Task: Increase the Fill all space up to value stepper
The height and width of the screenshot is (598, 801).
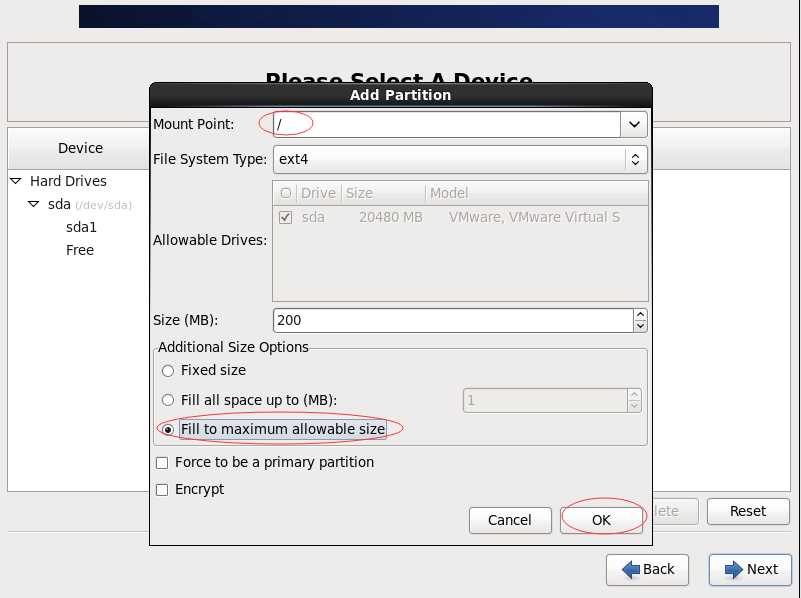Action: (634, 395)
